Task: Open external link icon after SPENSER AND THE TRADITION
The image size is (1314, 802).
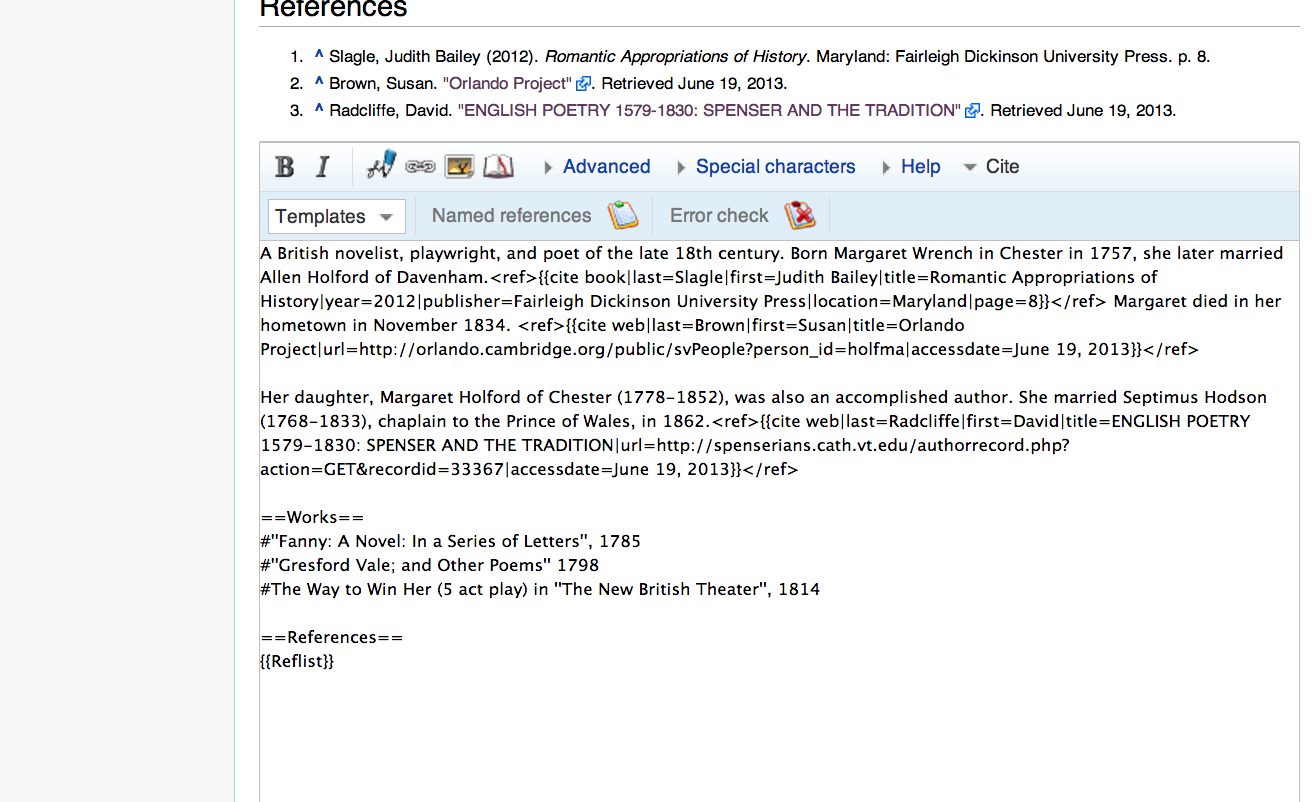Action: 971,111
